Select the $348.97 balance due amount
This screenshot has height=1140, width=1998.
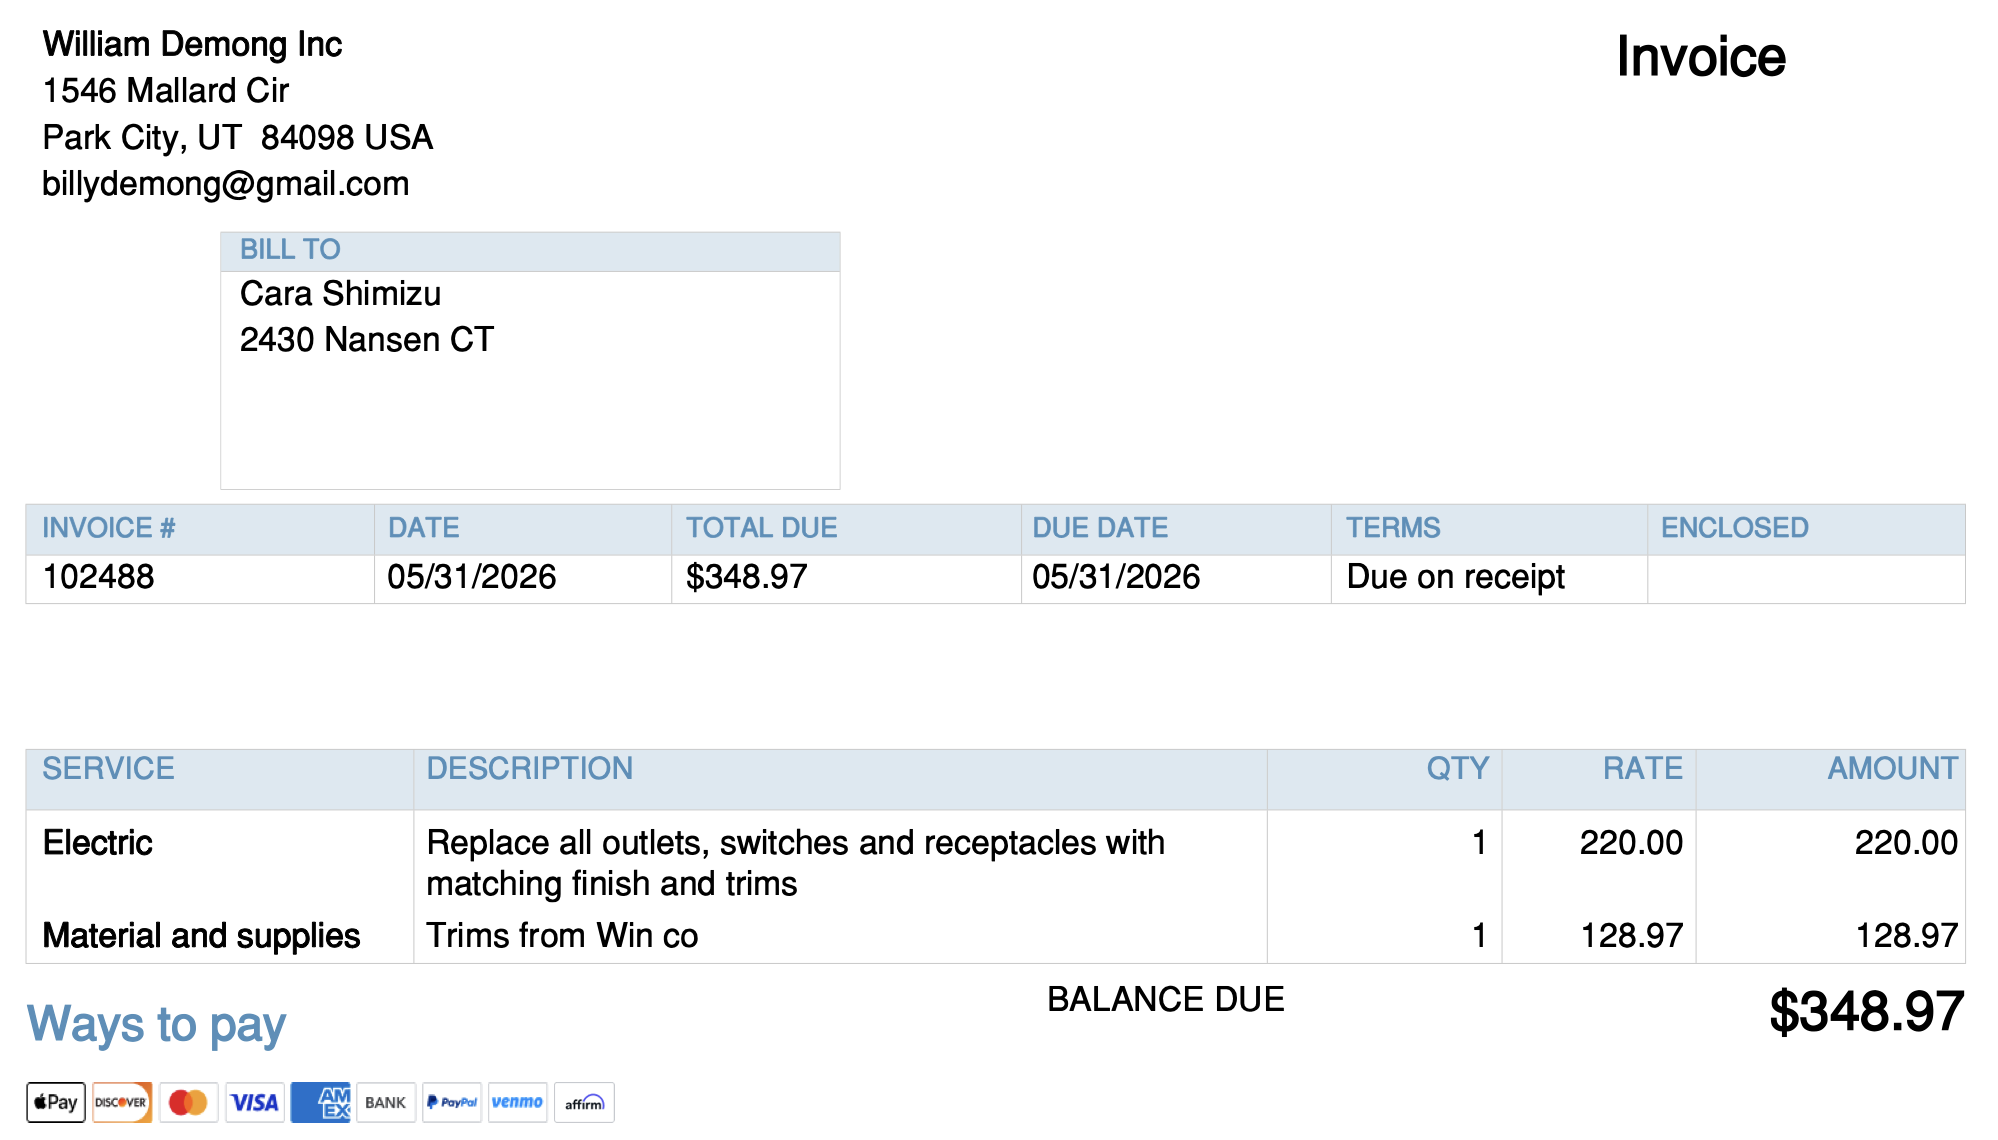click(1866, 1012)
